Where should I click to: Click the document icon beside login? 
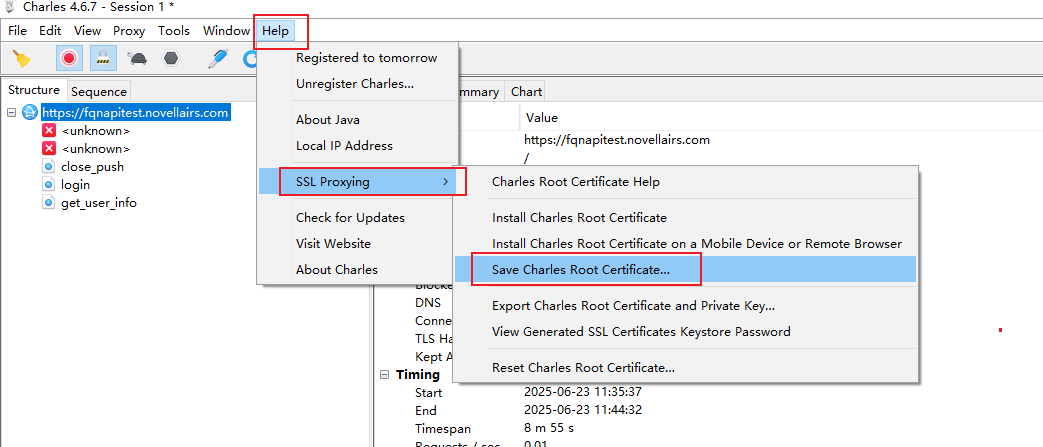[48, 185]
